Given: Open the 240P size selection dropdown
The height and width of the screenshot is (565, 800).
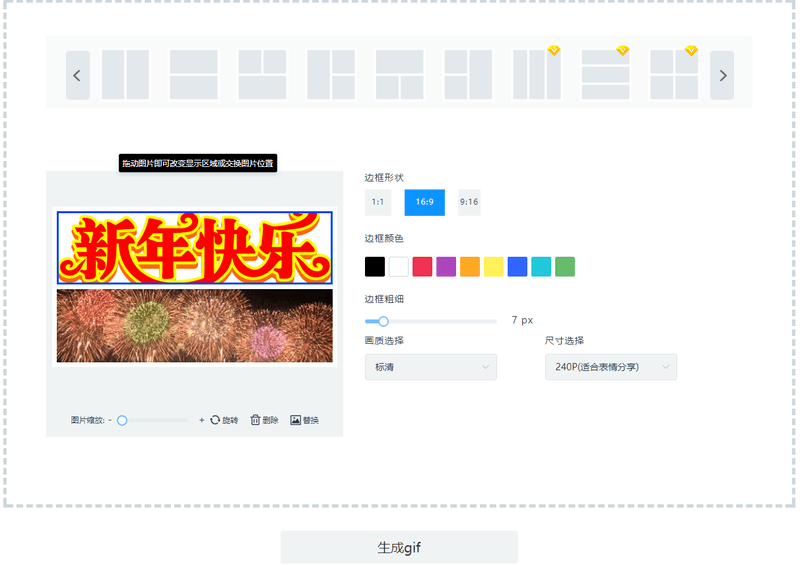Looking at the screenshot, I should (x=611, y=367).
